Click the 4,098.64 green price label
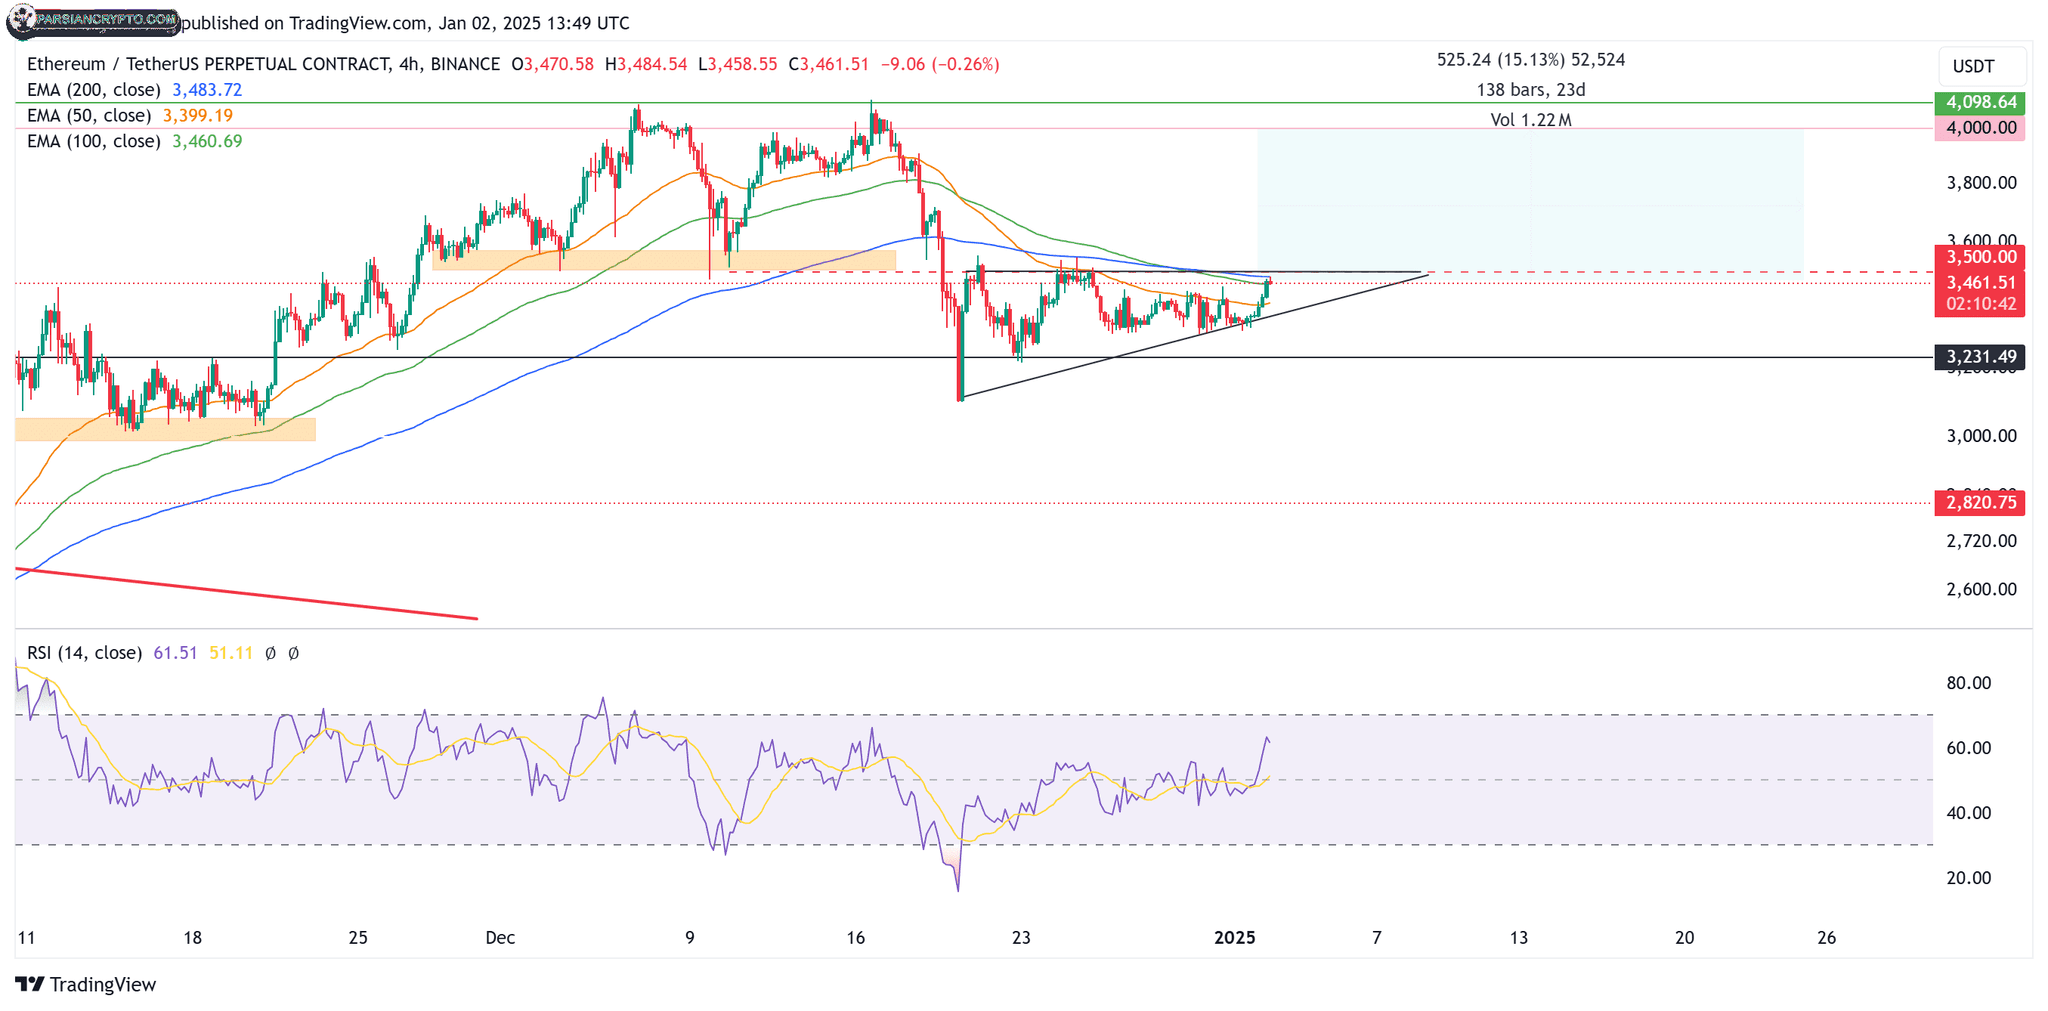 click(1980, 102)
